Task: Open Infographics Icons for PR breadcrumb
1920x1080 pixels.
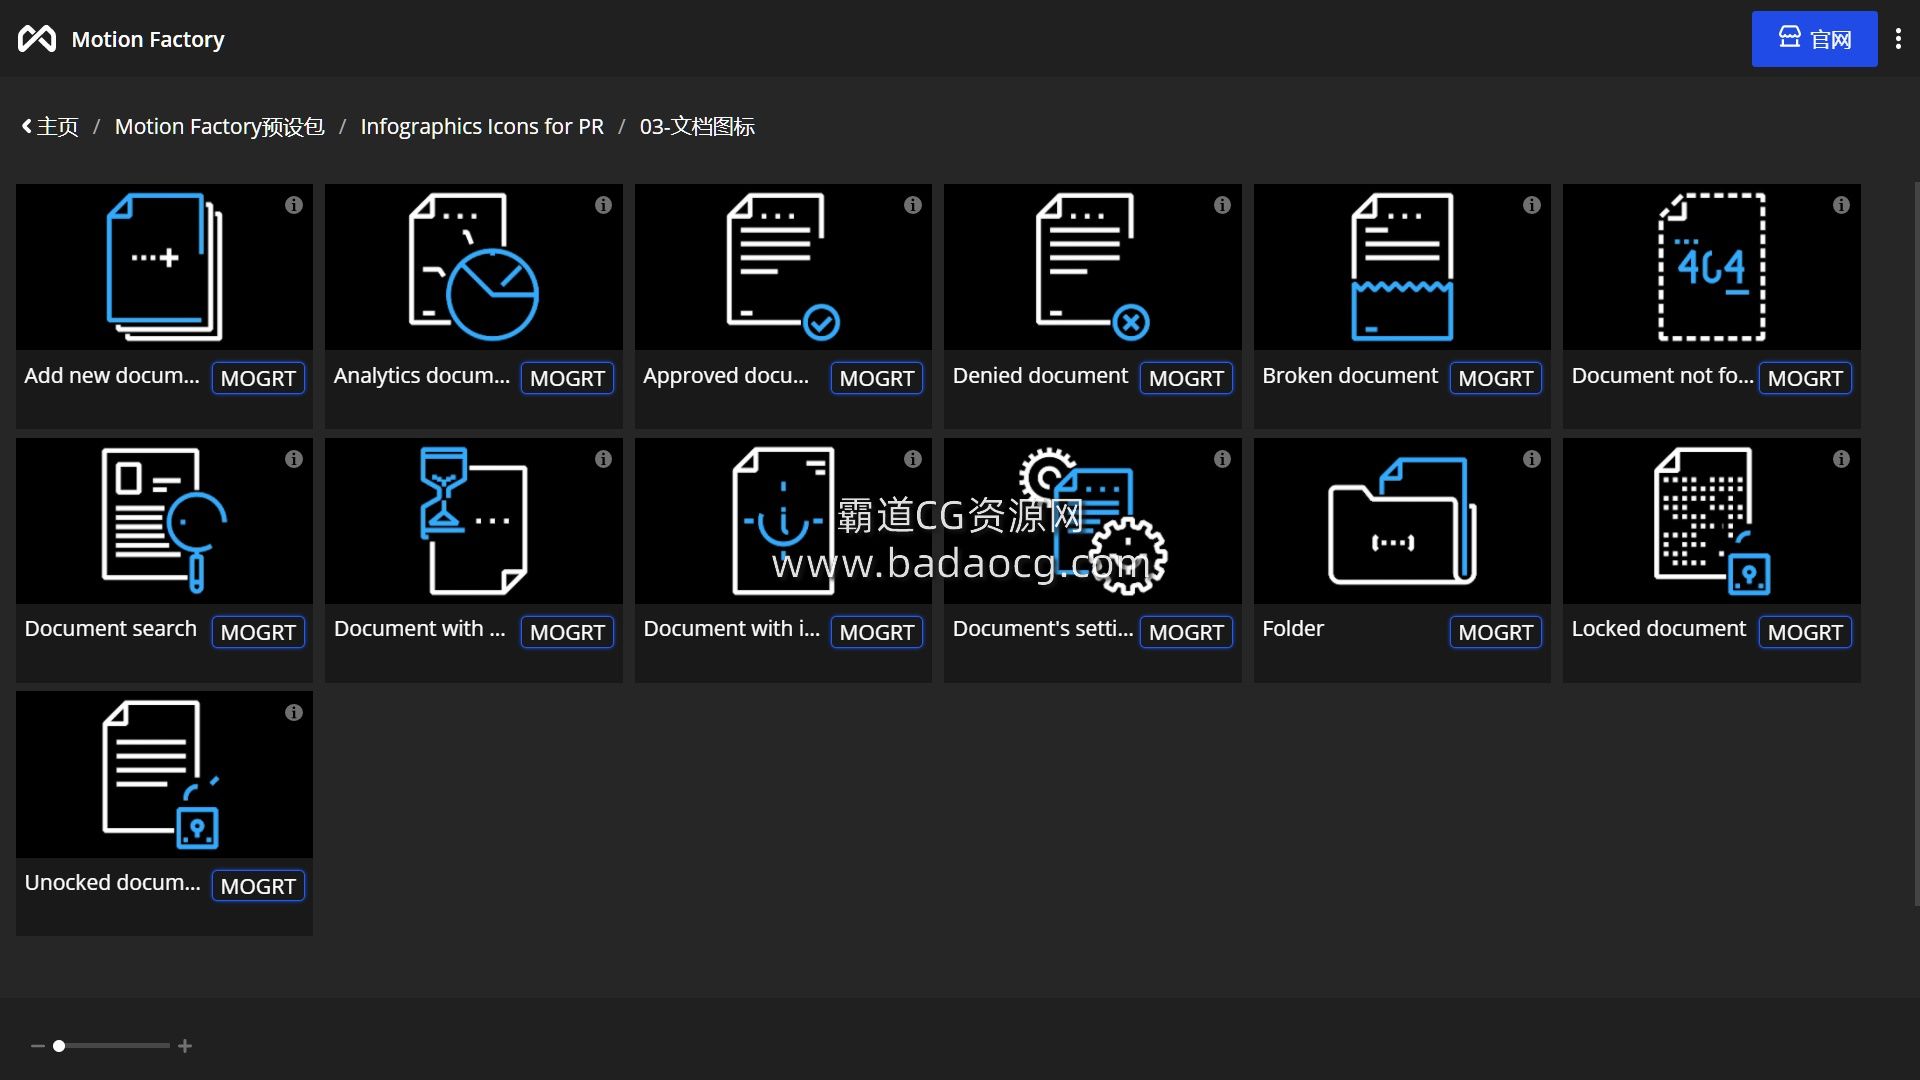Action: (x=482, y=127)
